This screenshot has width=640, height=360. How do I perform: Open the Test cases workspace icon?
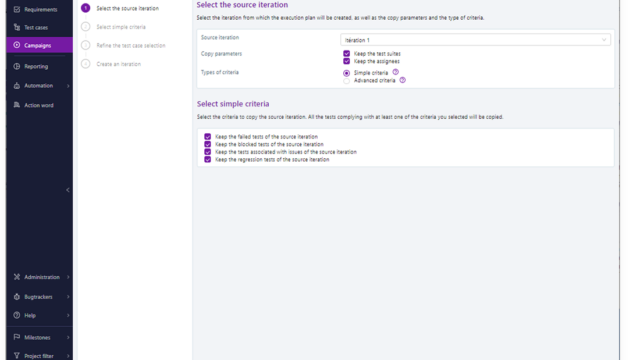pyautogui.click(x=17, y=27)
